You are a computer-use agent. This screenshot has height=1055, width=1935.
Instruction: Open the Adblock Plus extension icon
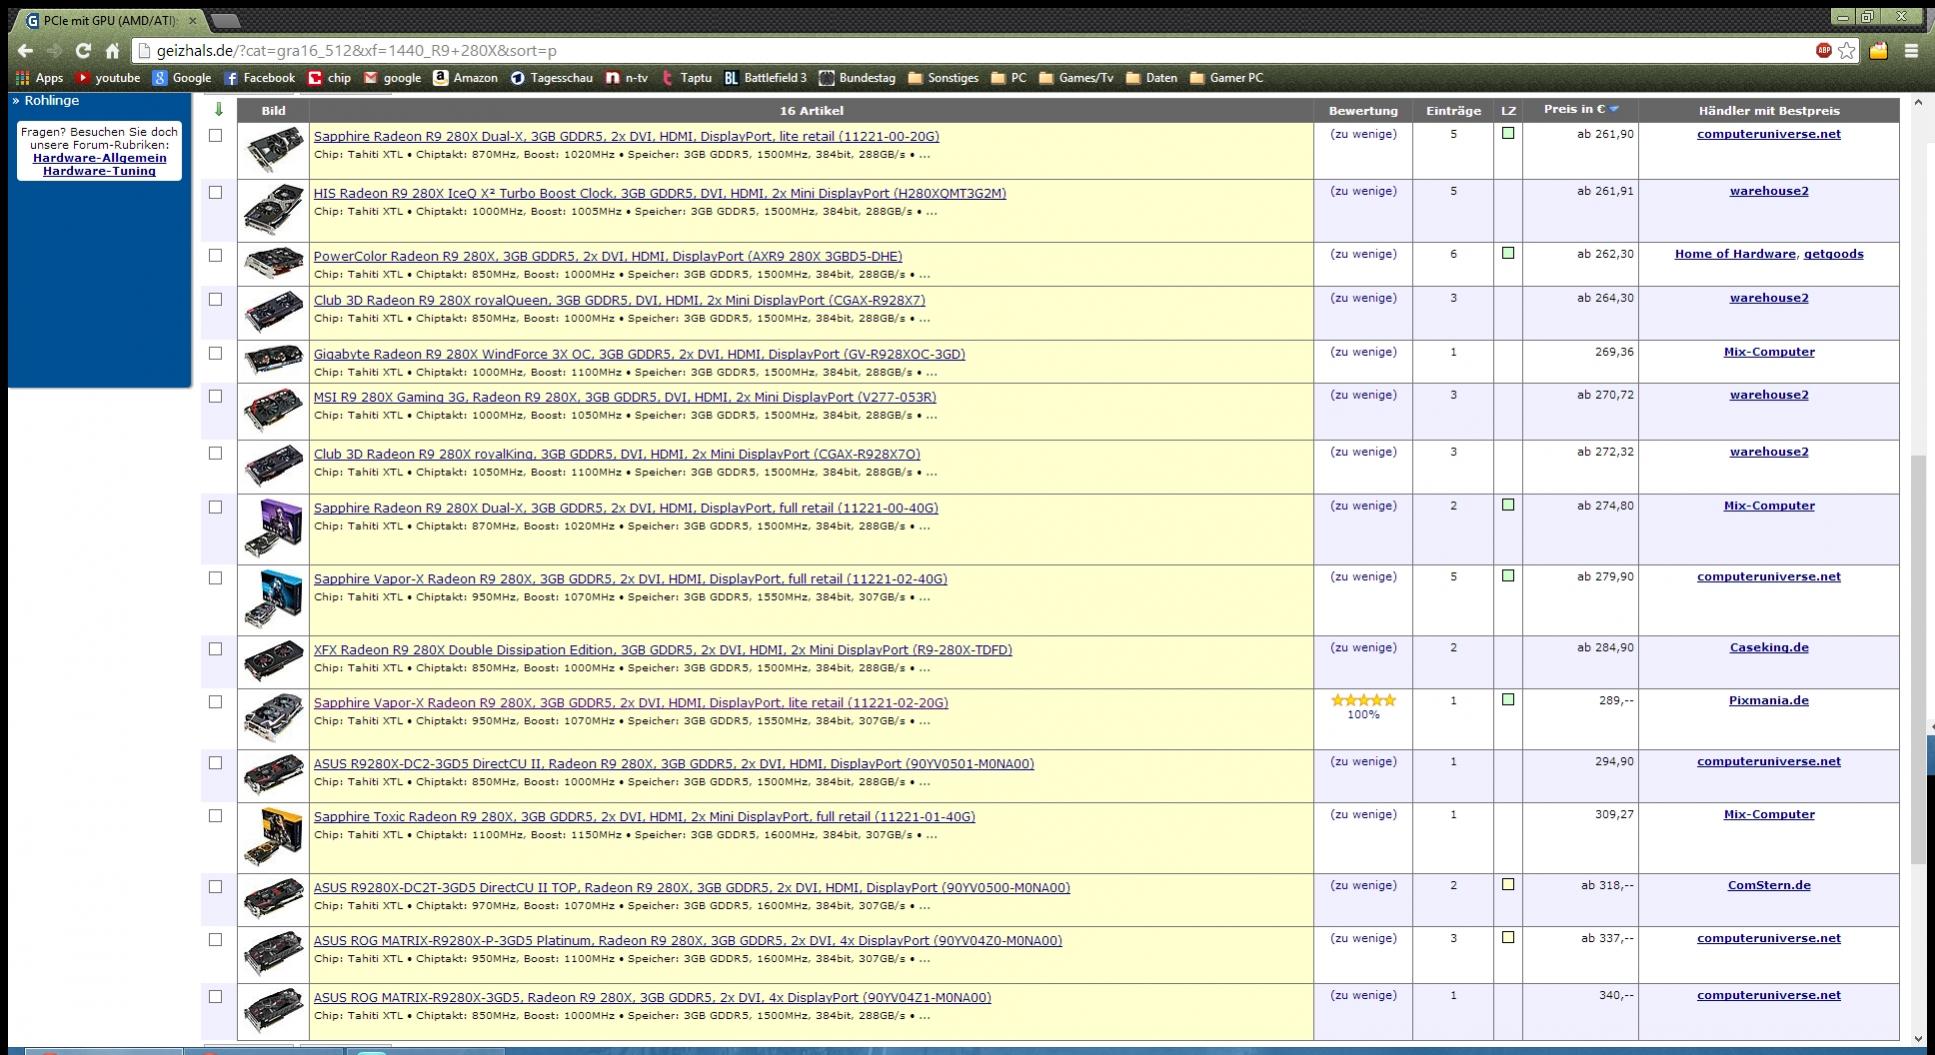(x=1824, y=50)
